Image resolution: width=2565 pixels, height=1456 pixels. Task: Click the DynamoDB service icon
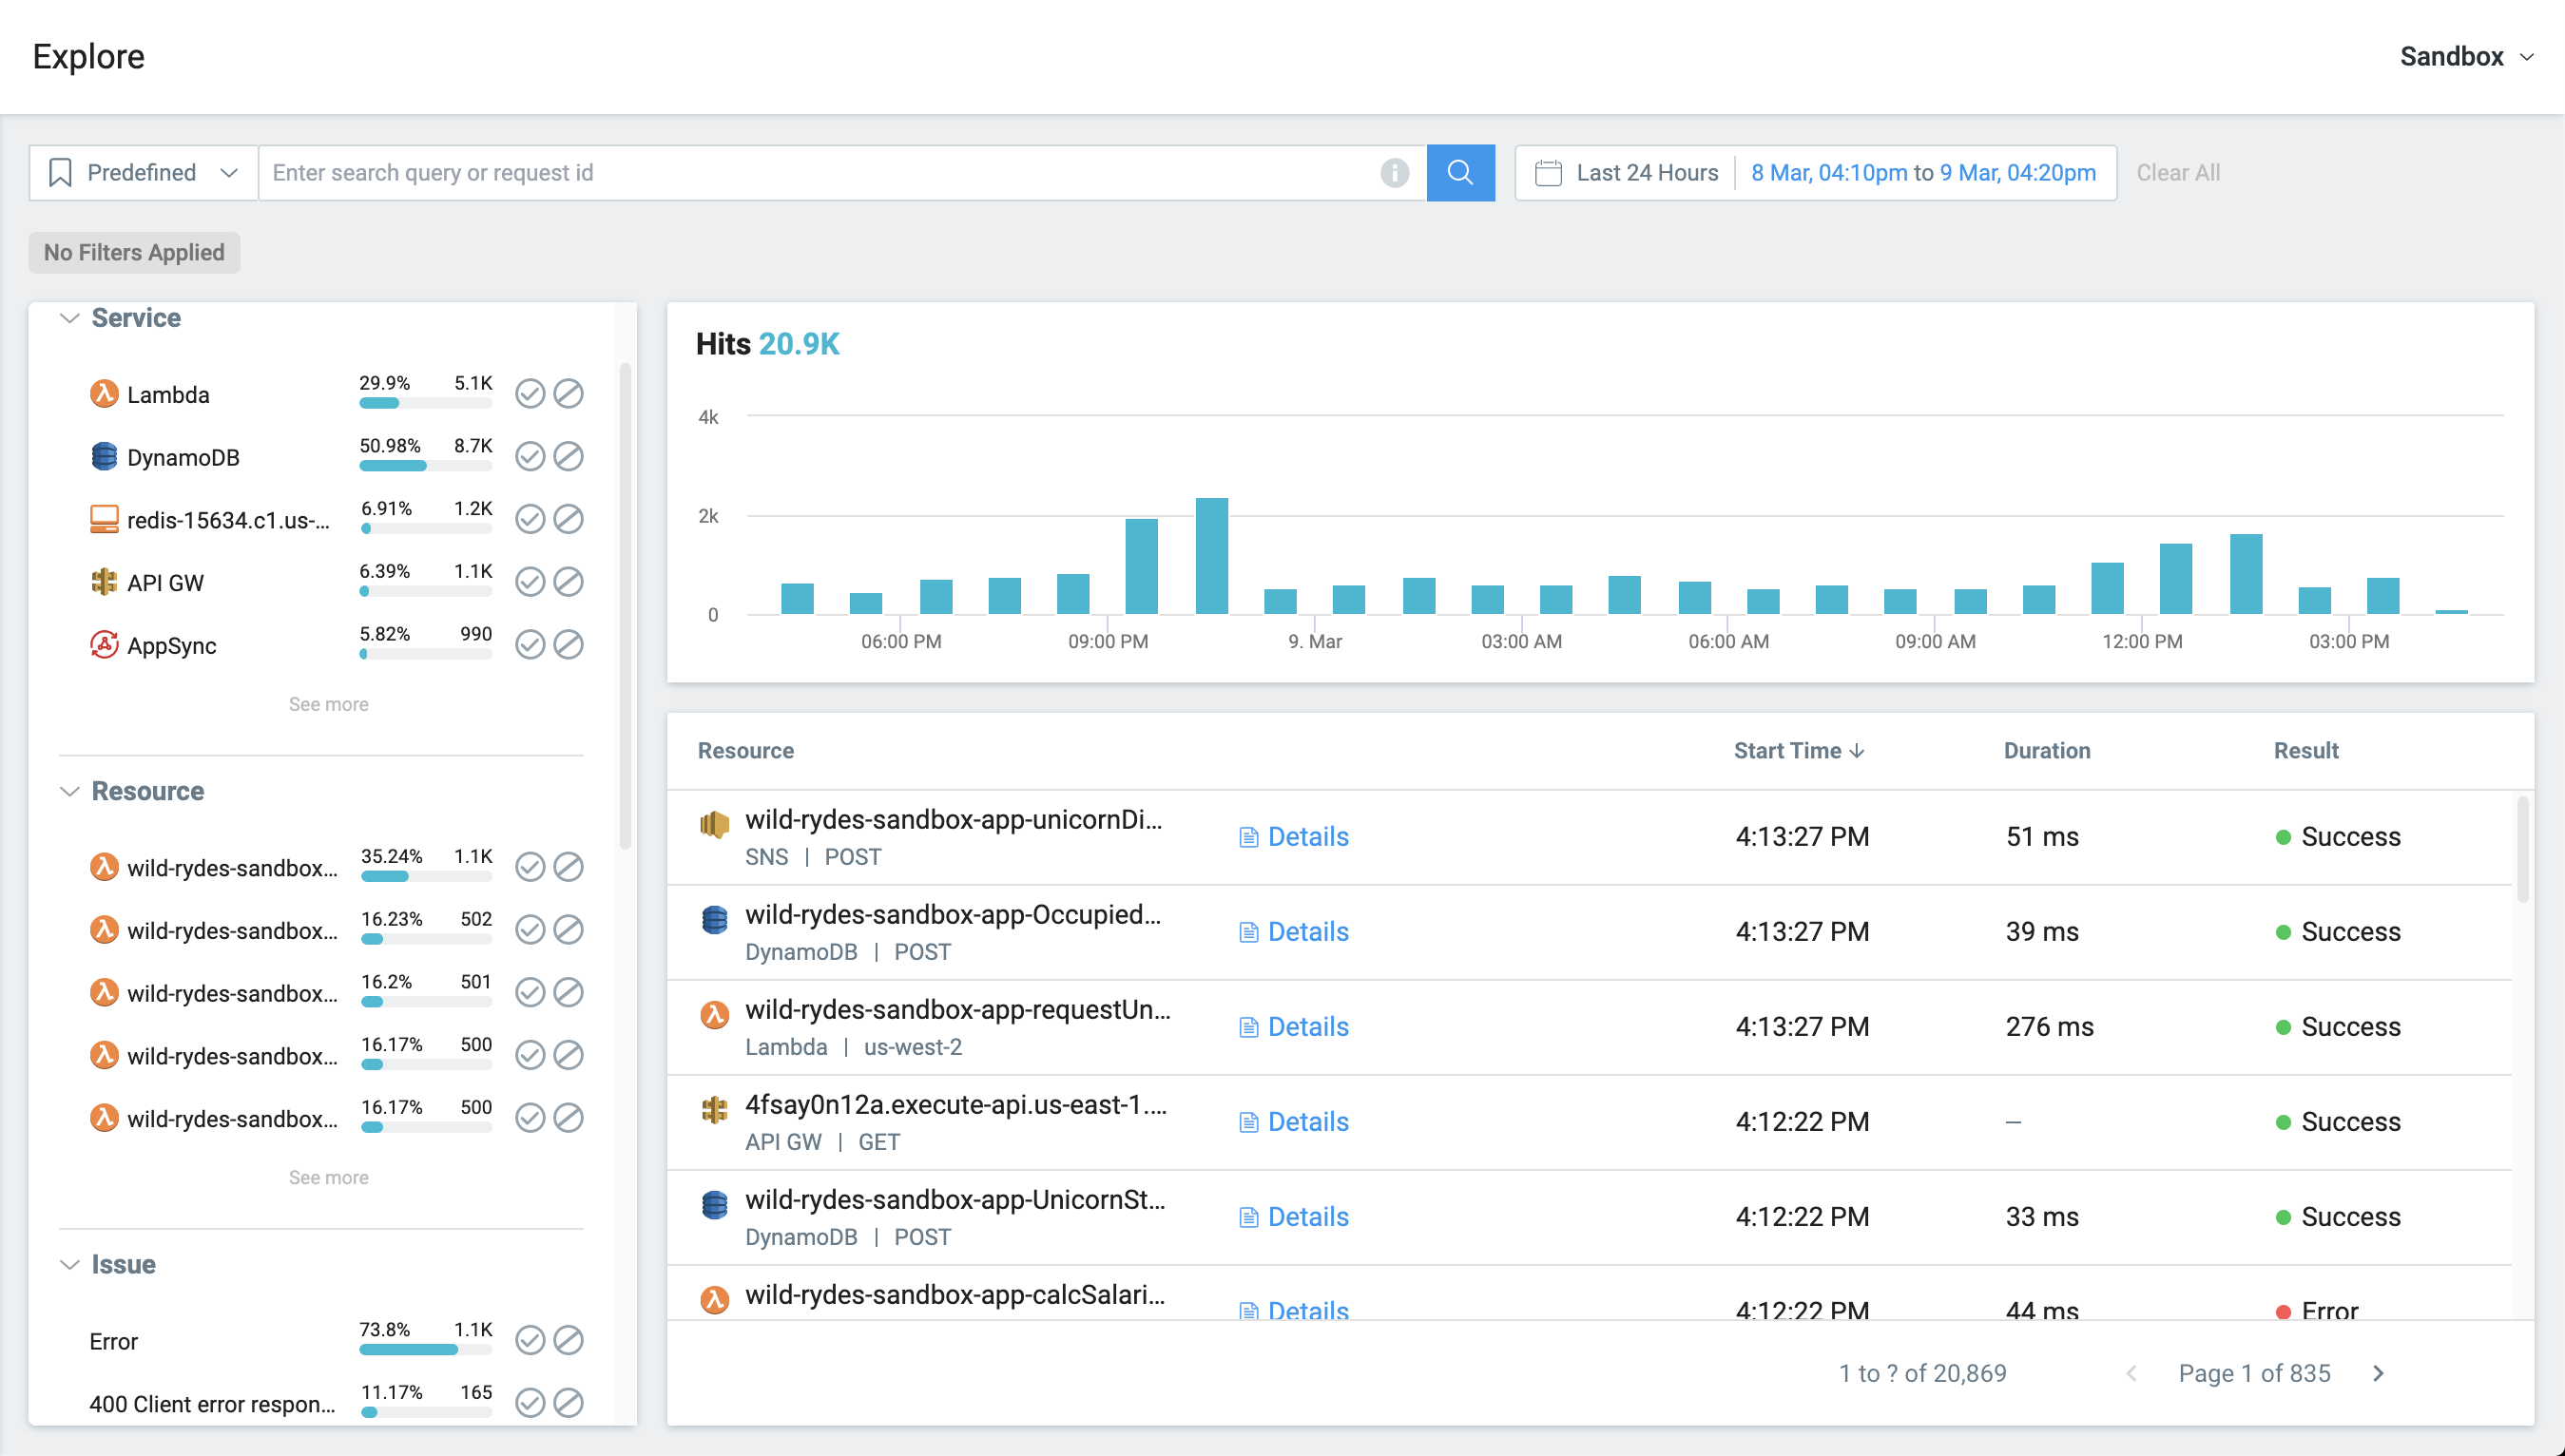pos(104,457)
